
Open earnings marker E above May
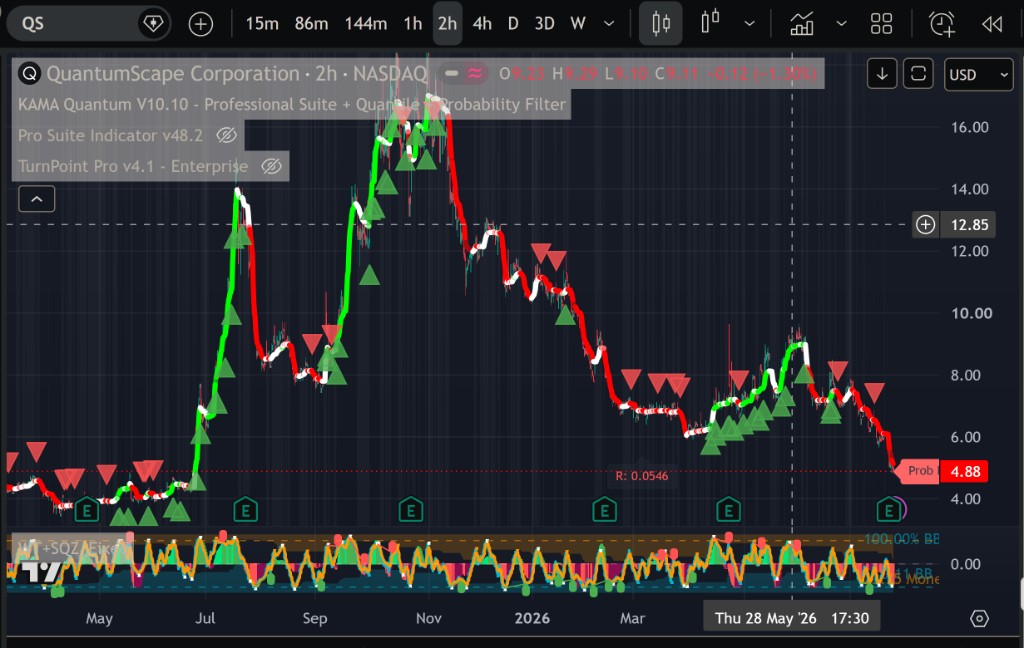coord(87,510)
